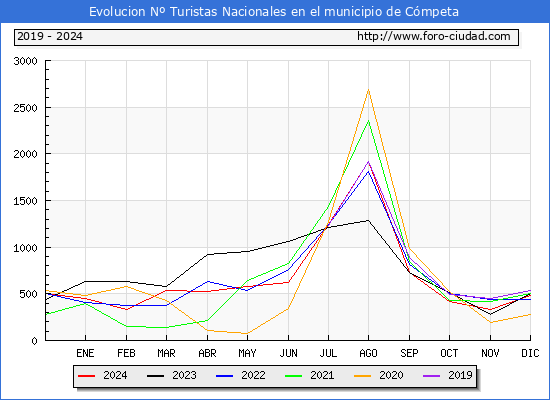Viewport: 550px width, 400px height.
Task: Click the black 2023 legend swatch
Action: click(x=155, y=376)
